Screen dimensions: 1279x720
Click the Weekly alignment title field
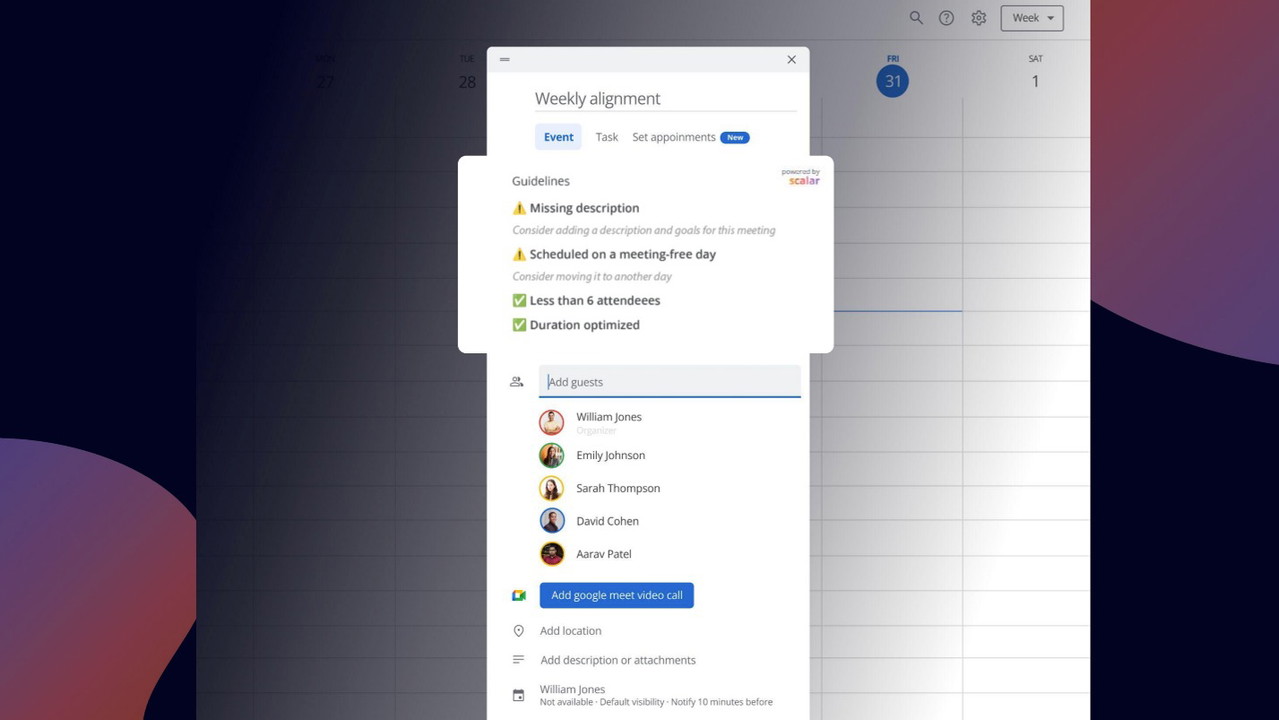(664, 99)
